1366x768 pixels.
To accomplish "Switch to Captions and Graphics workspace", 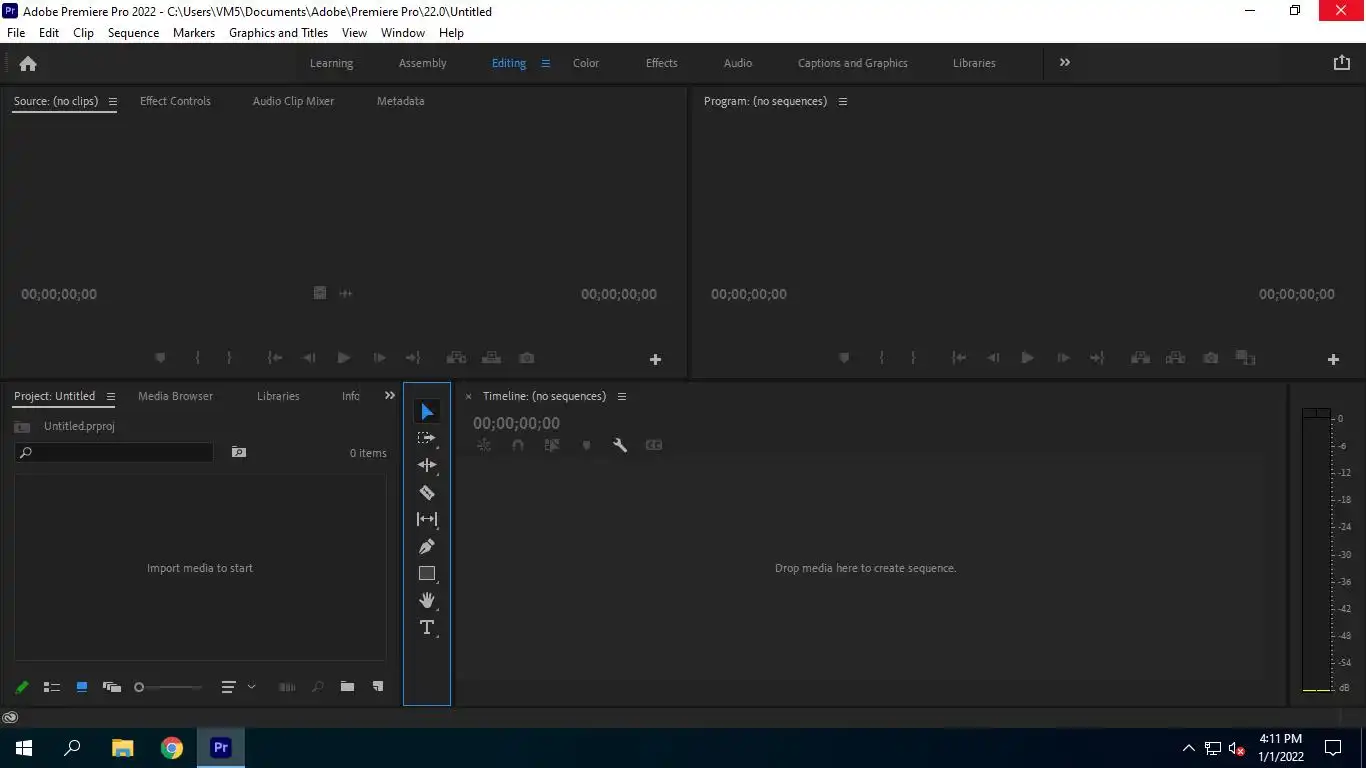I will tap(853, 63).
